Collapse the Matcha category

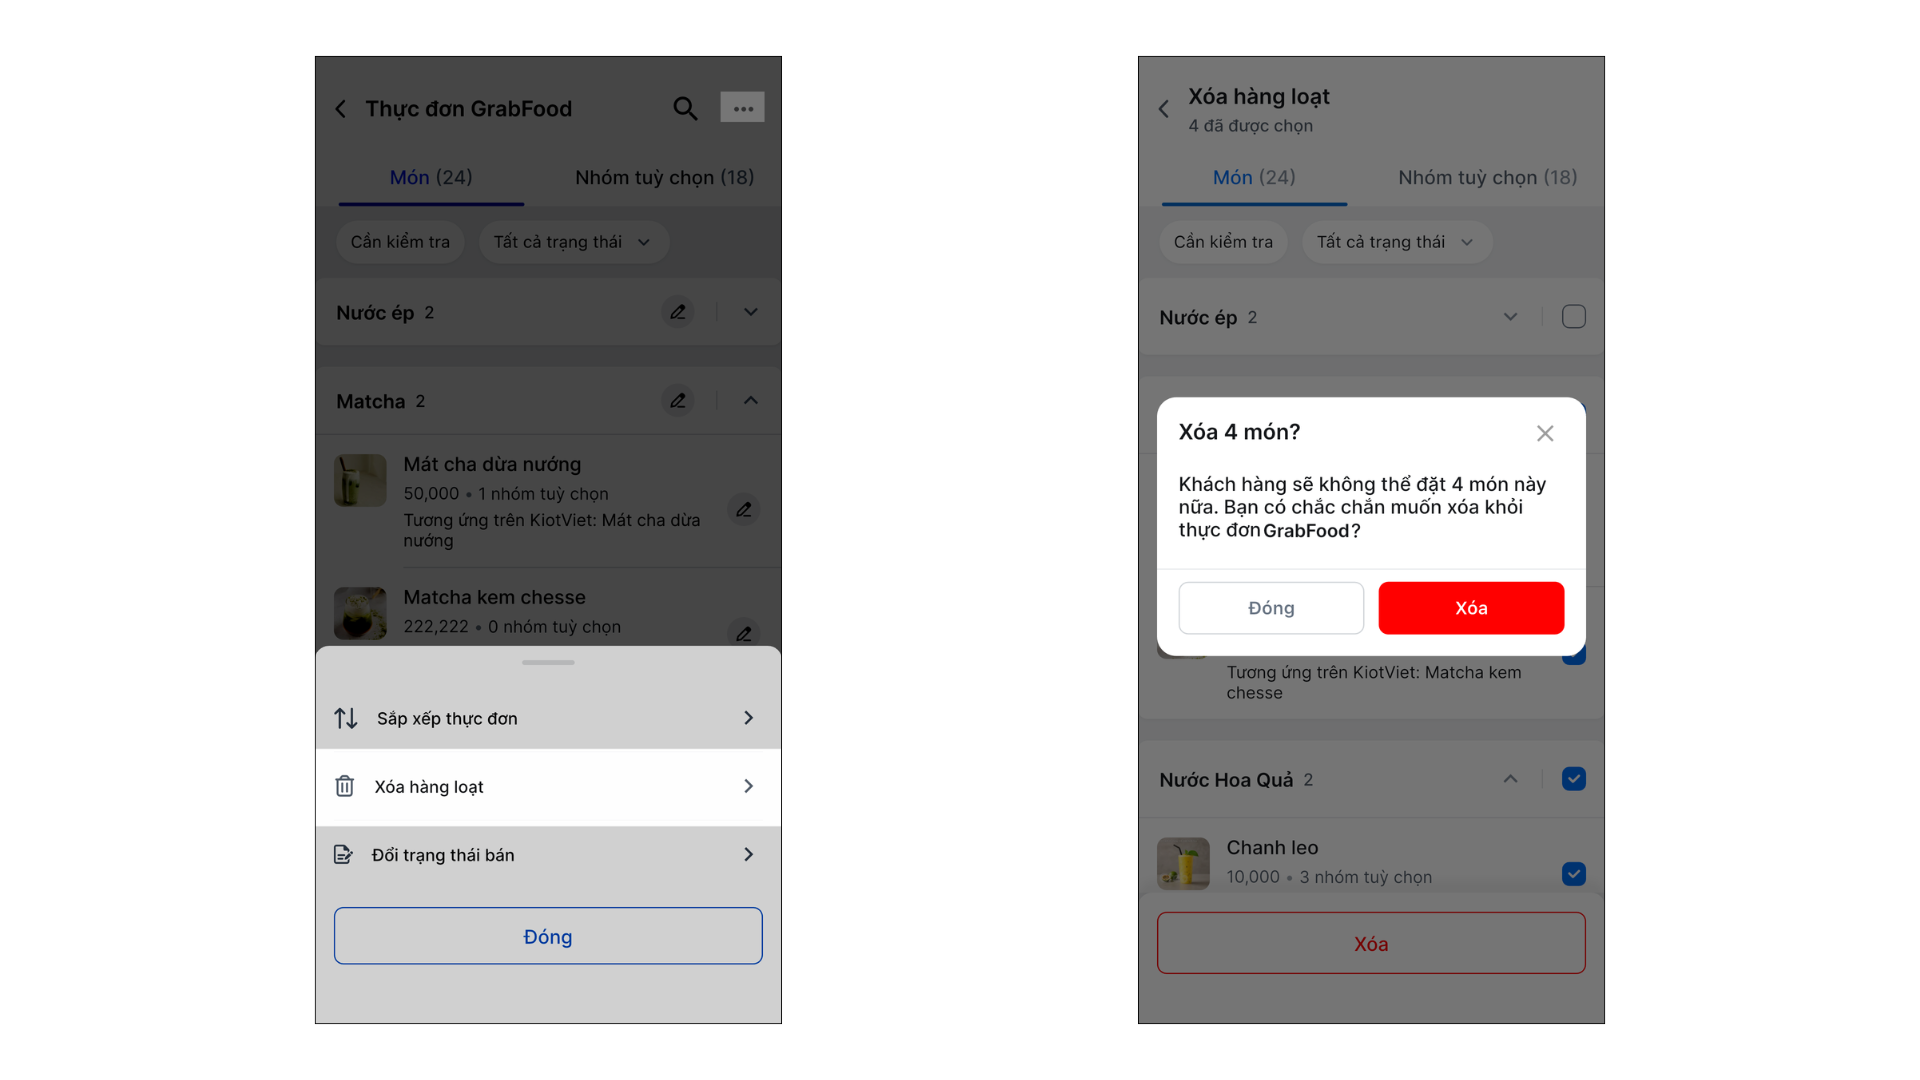click(x=751, y=400)
